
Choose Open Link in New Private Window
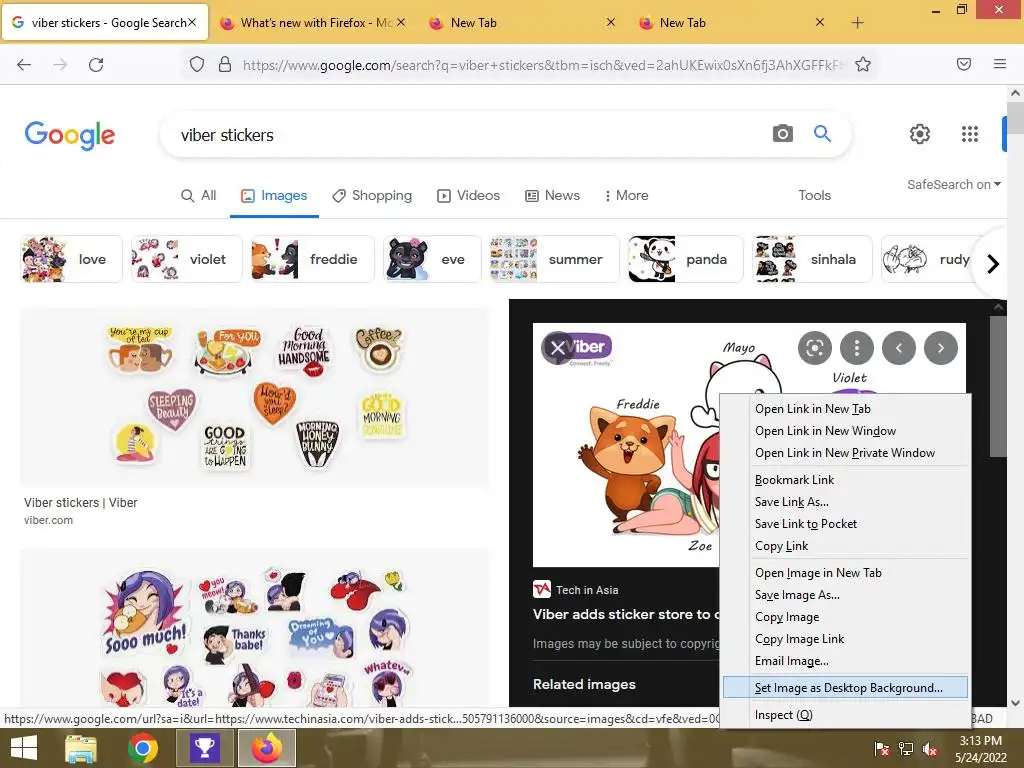(845, 453)
